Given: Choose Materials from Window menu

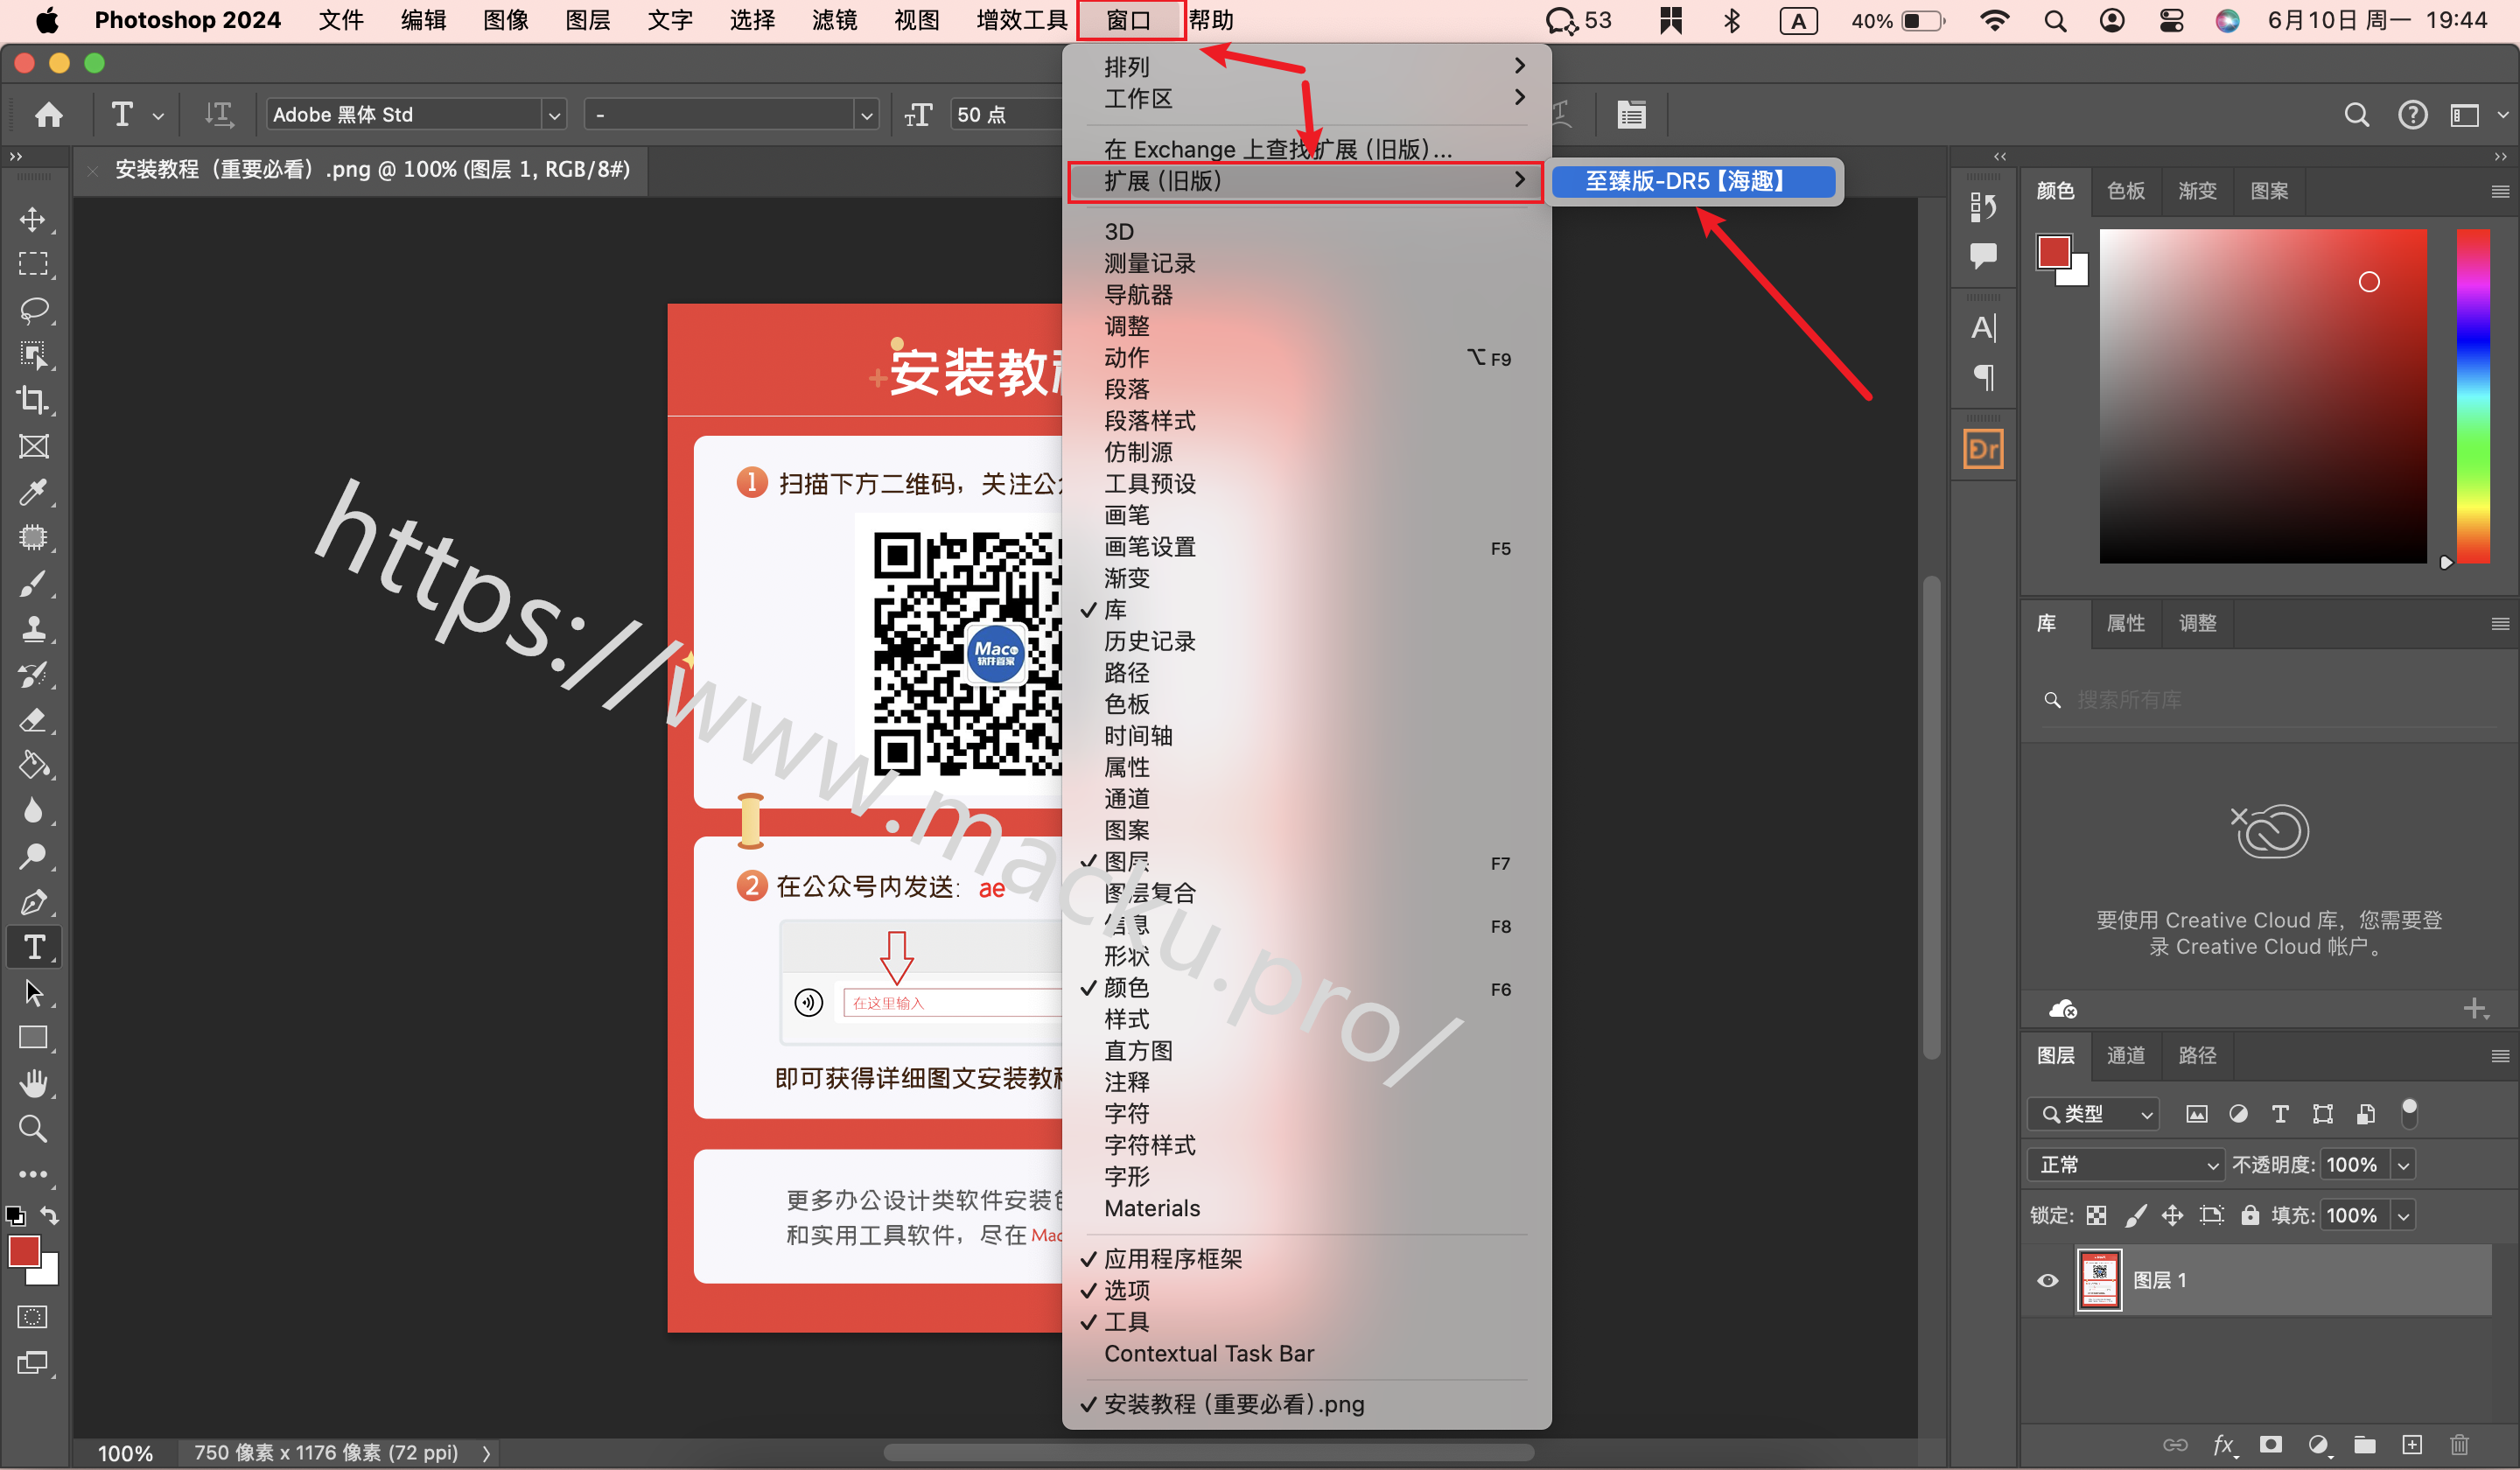Looking at the screenshot, I should pos(1306,1208).
